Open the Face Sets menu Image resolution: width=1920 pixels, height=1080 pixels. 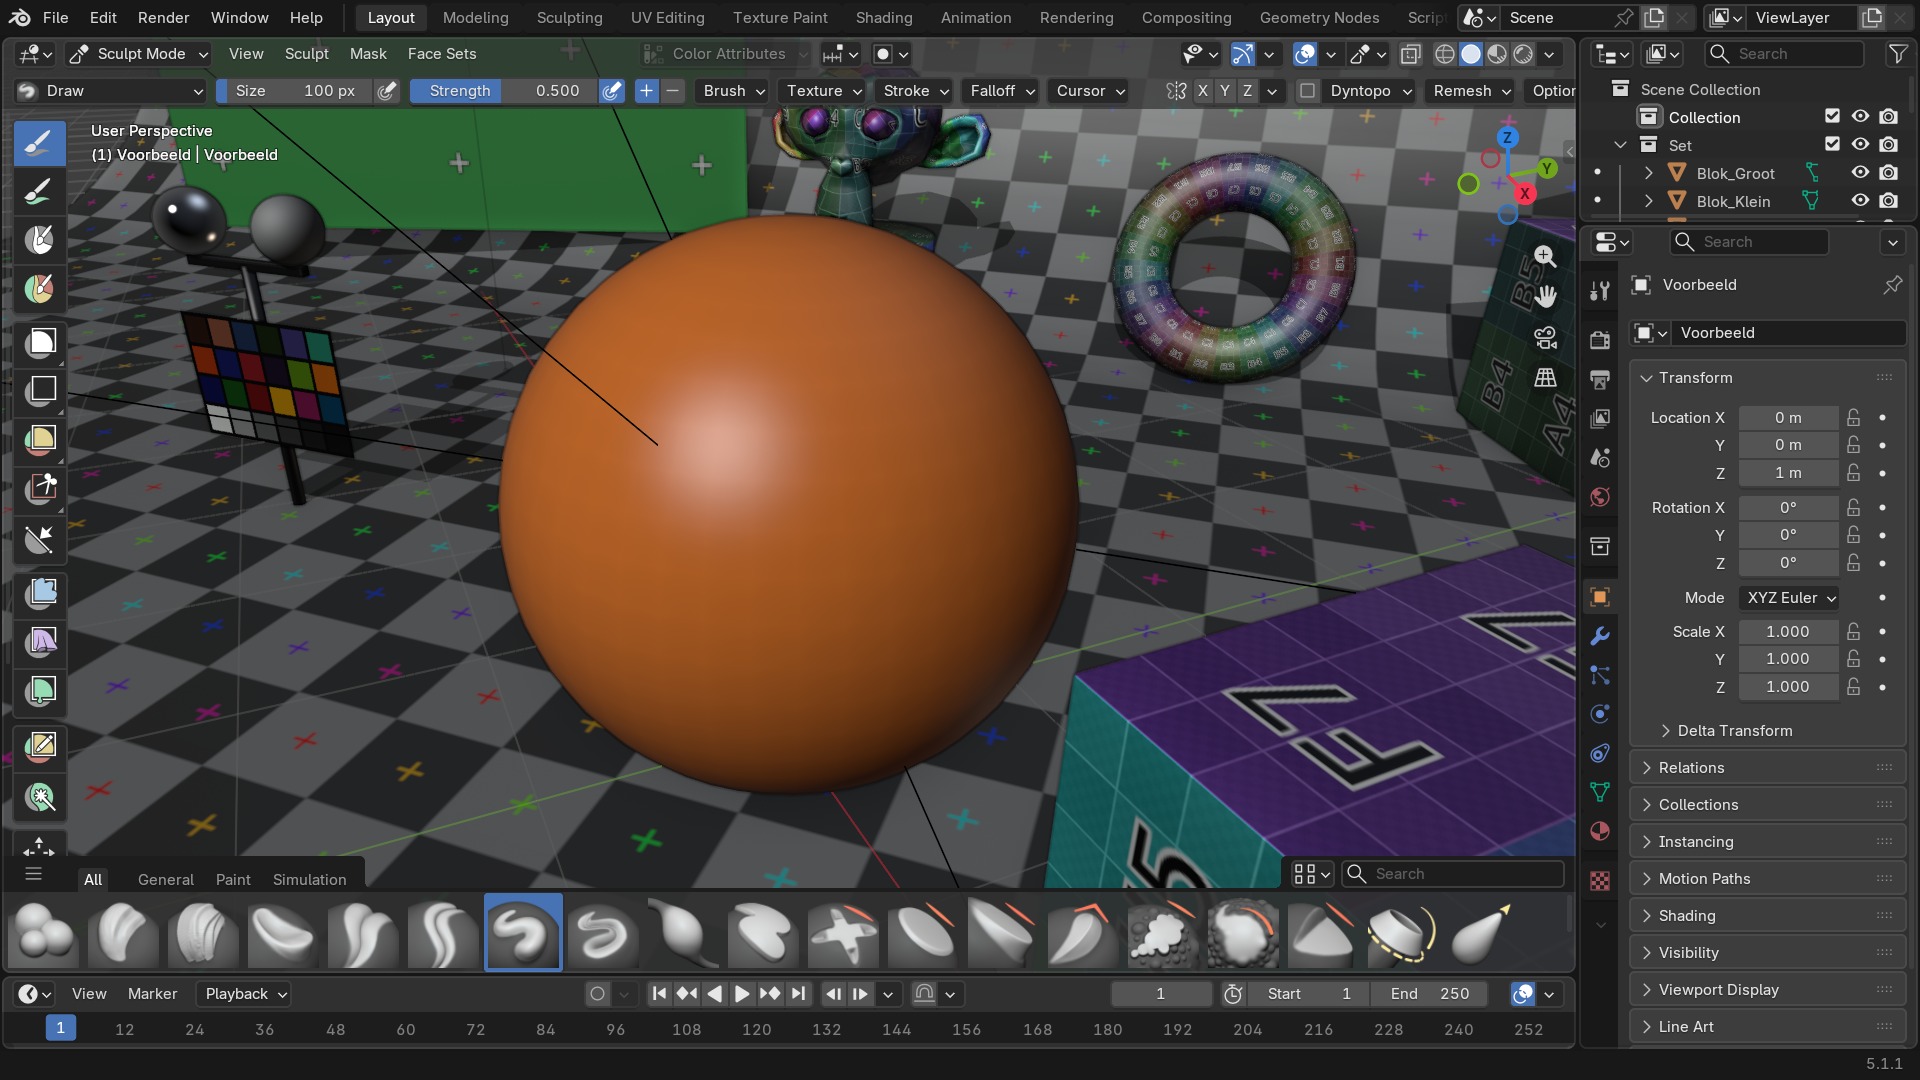441,54
